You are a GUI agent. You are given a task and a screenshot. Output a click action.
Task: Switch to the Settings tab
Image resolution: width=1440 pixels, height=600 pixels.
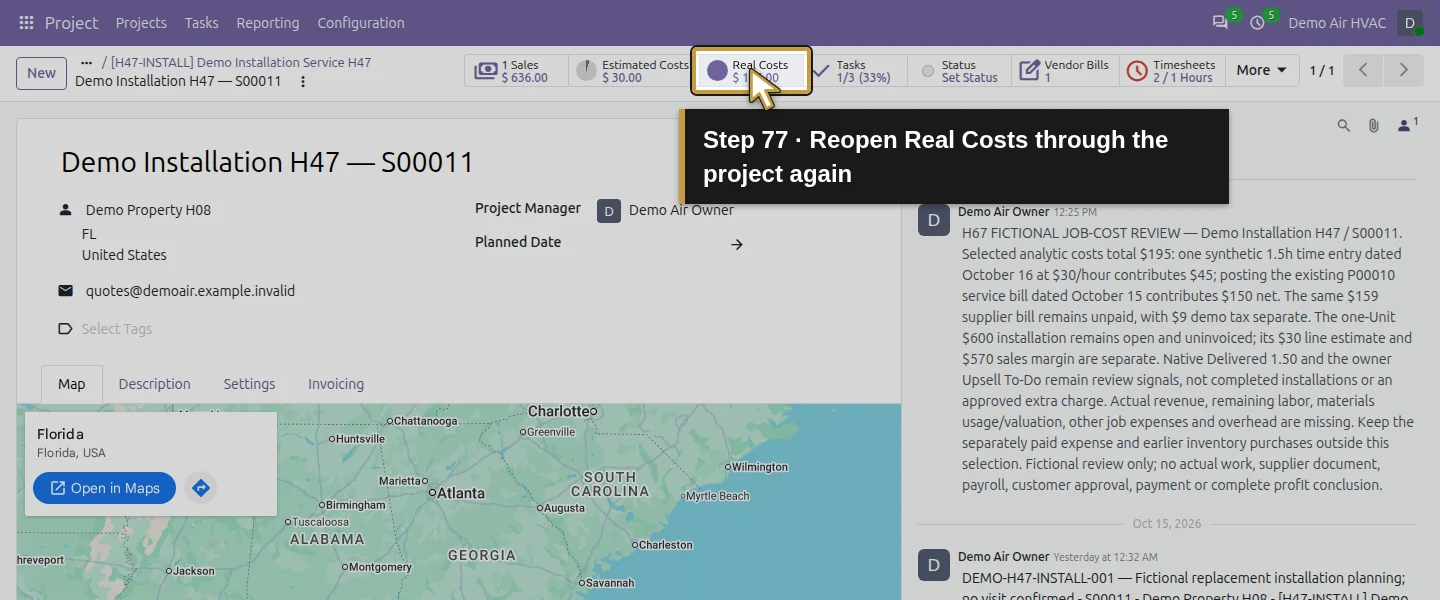pos(249,384)
